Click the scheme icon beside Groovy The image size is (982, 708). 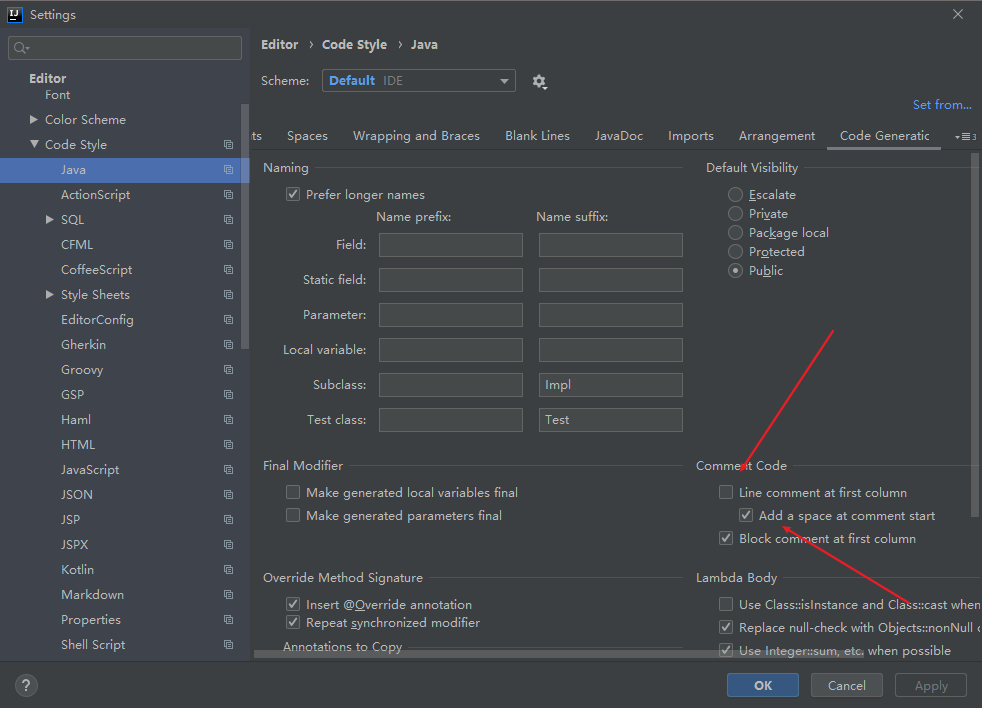coord(228,370)
